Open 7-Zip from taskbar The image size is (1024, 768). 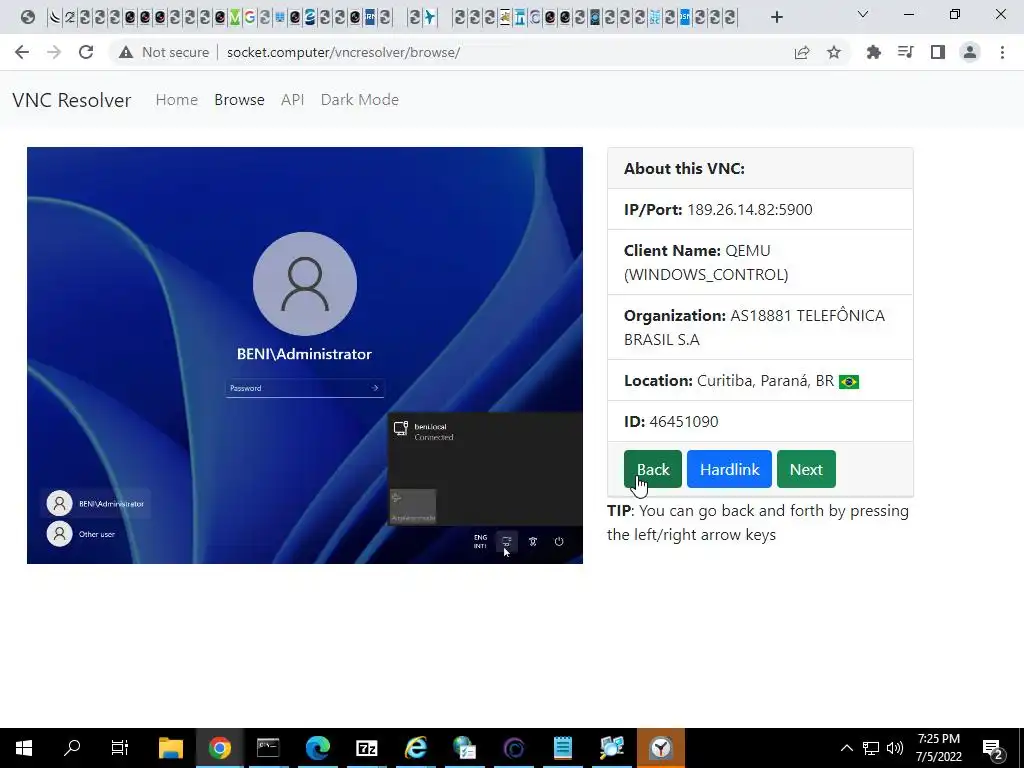pos(366,748)
